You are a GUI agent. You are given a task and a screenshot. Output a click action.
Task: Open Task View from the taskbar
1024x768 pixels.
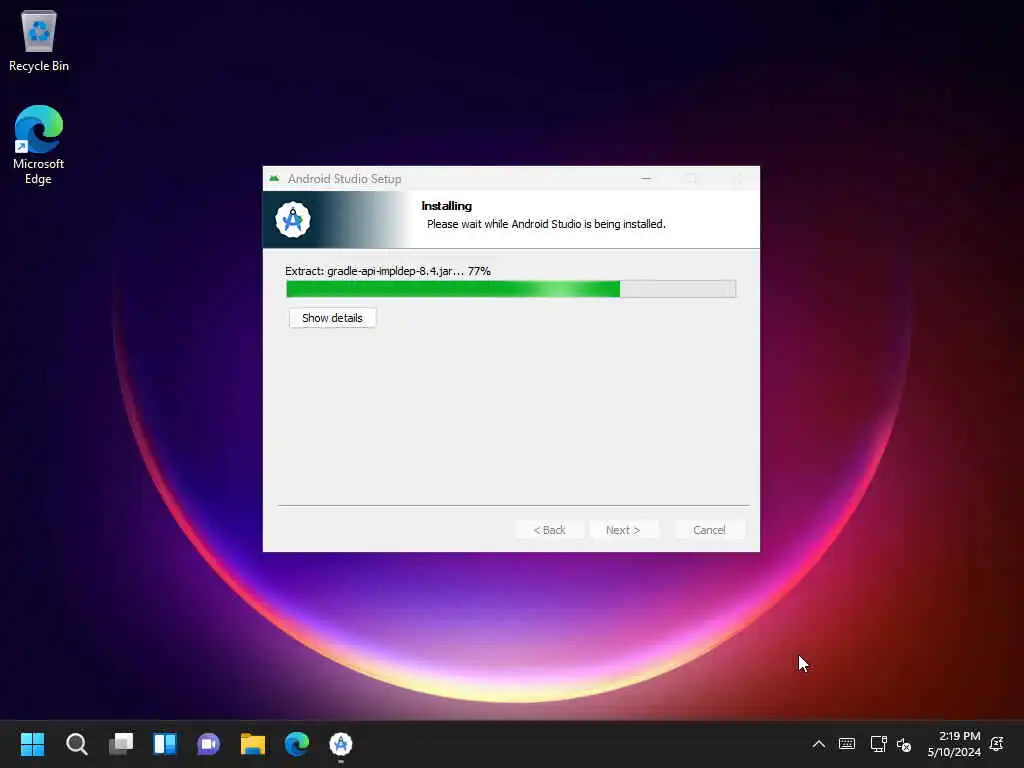(x=121, y=744)
